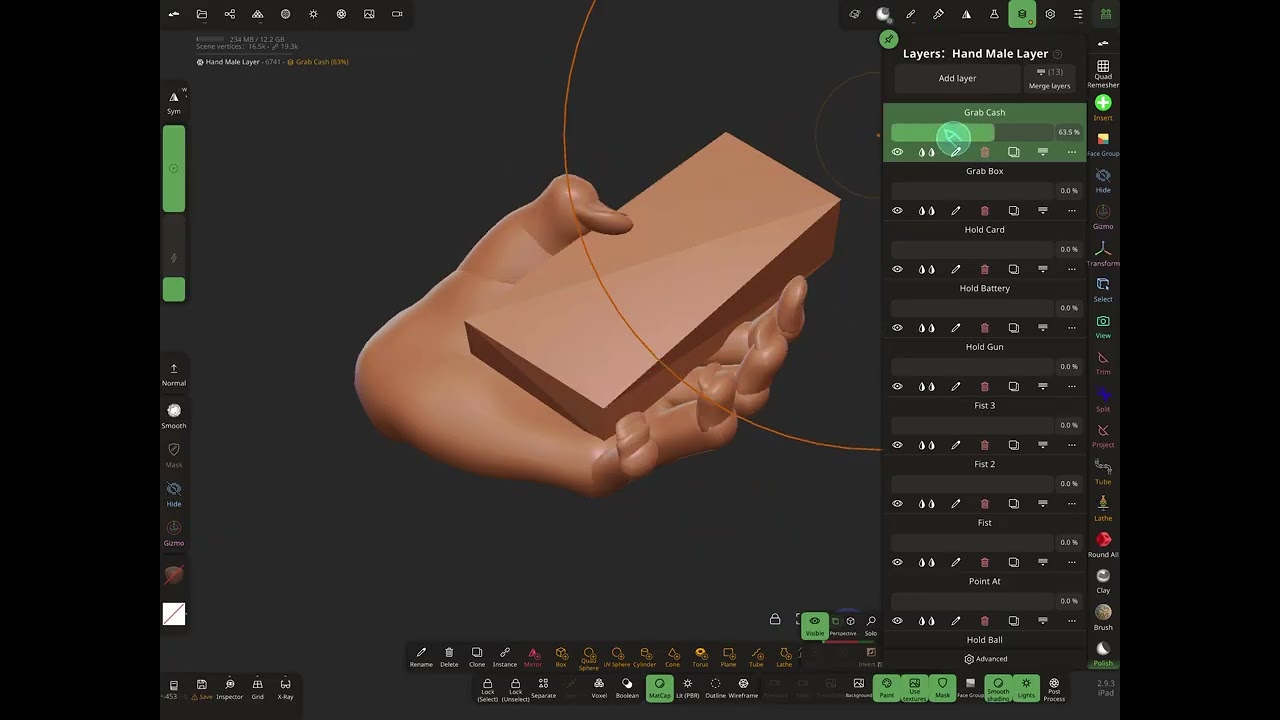Screen dimensions: 1280x720
Task: Toggle MatCap shading mode
Action: click(x=659, y=688)
